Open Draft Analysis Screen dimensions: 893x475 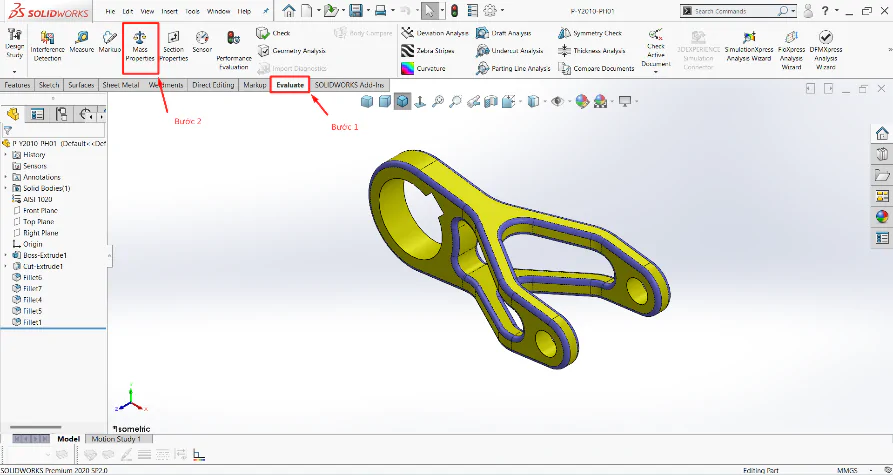point(503,33)
